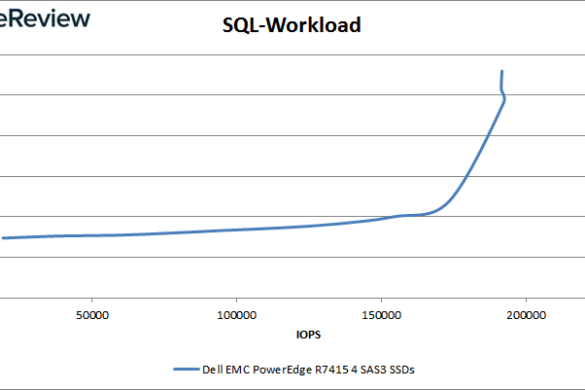Click the SQL-Workload chart title
Image resolution: width=585 pixels, height=390 pixels.
291,25
